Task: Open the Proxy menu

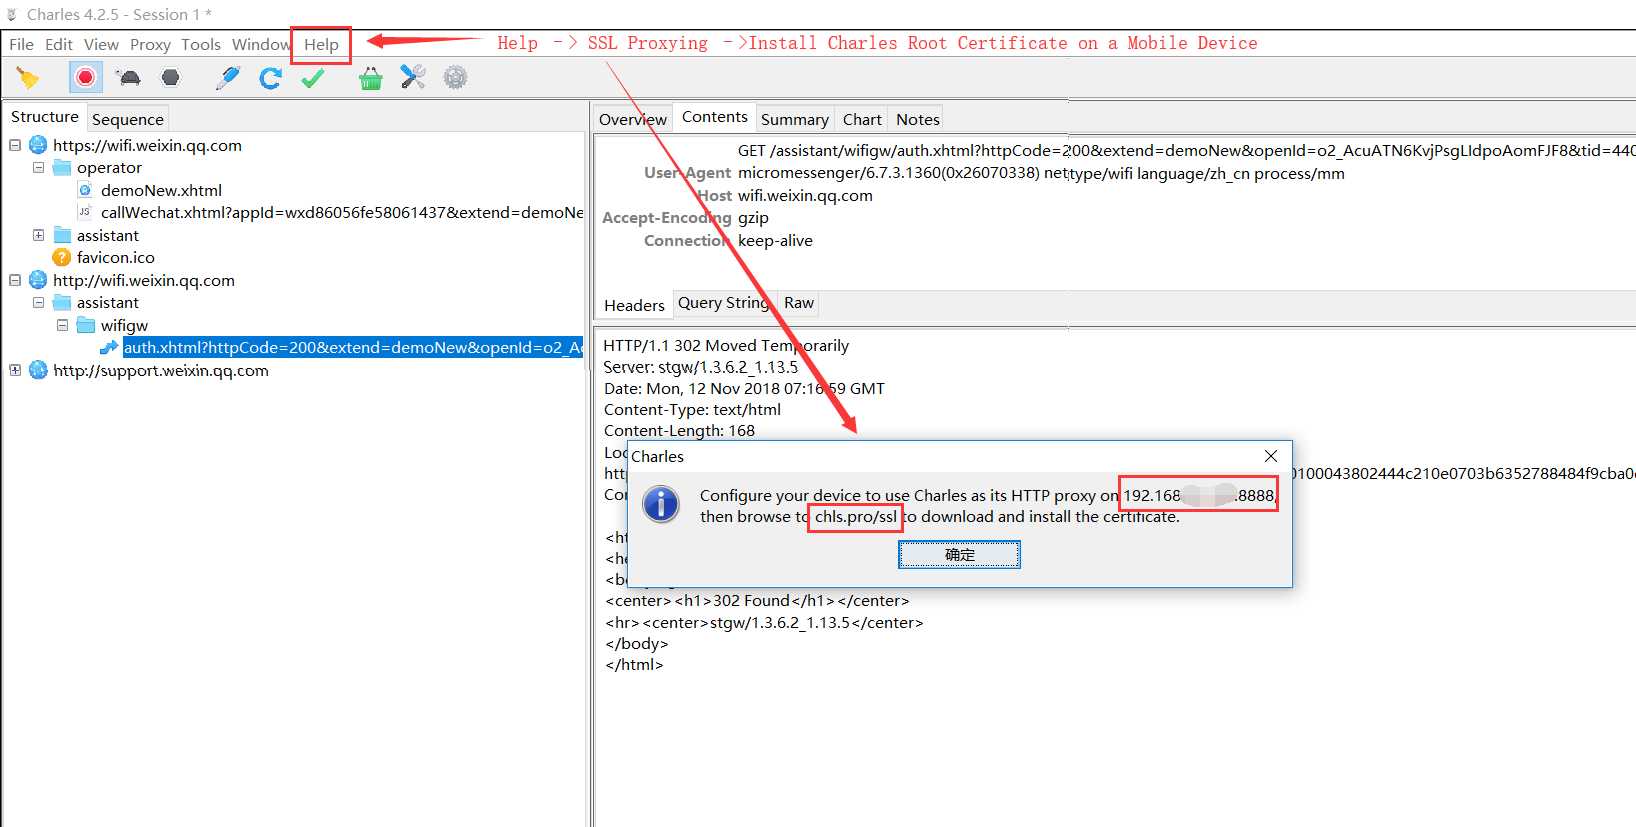Action: click(150, 44)
